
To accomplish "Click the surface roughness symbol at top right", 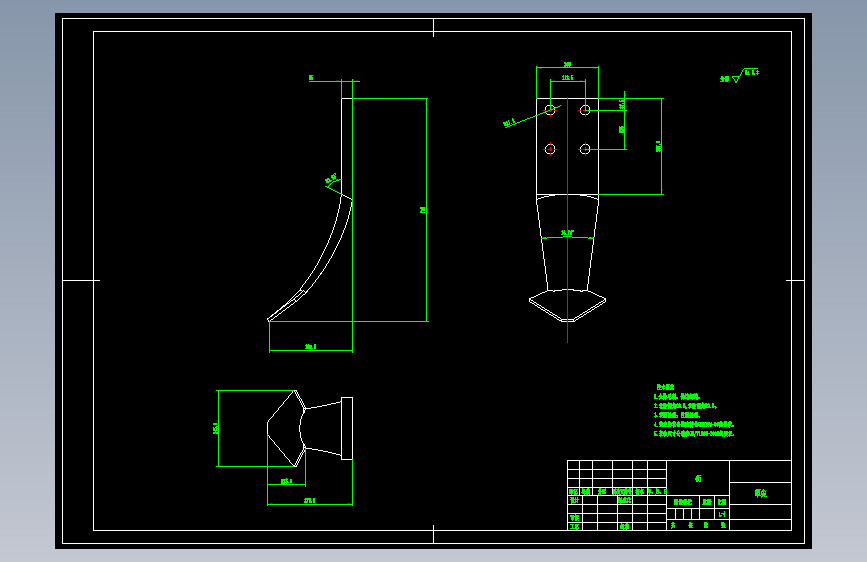I will [739, 75].
